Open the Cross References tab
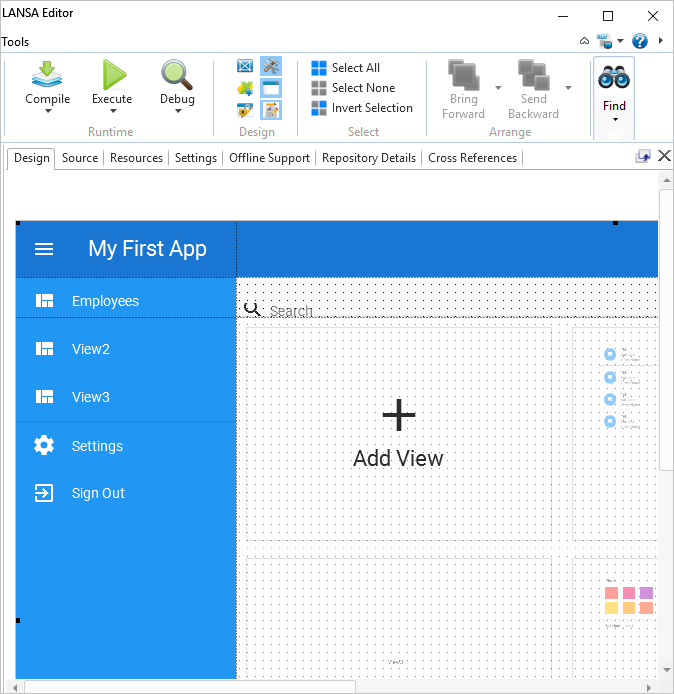This screenshot has height=694, width=674. point(472,158)
